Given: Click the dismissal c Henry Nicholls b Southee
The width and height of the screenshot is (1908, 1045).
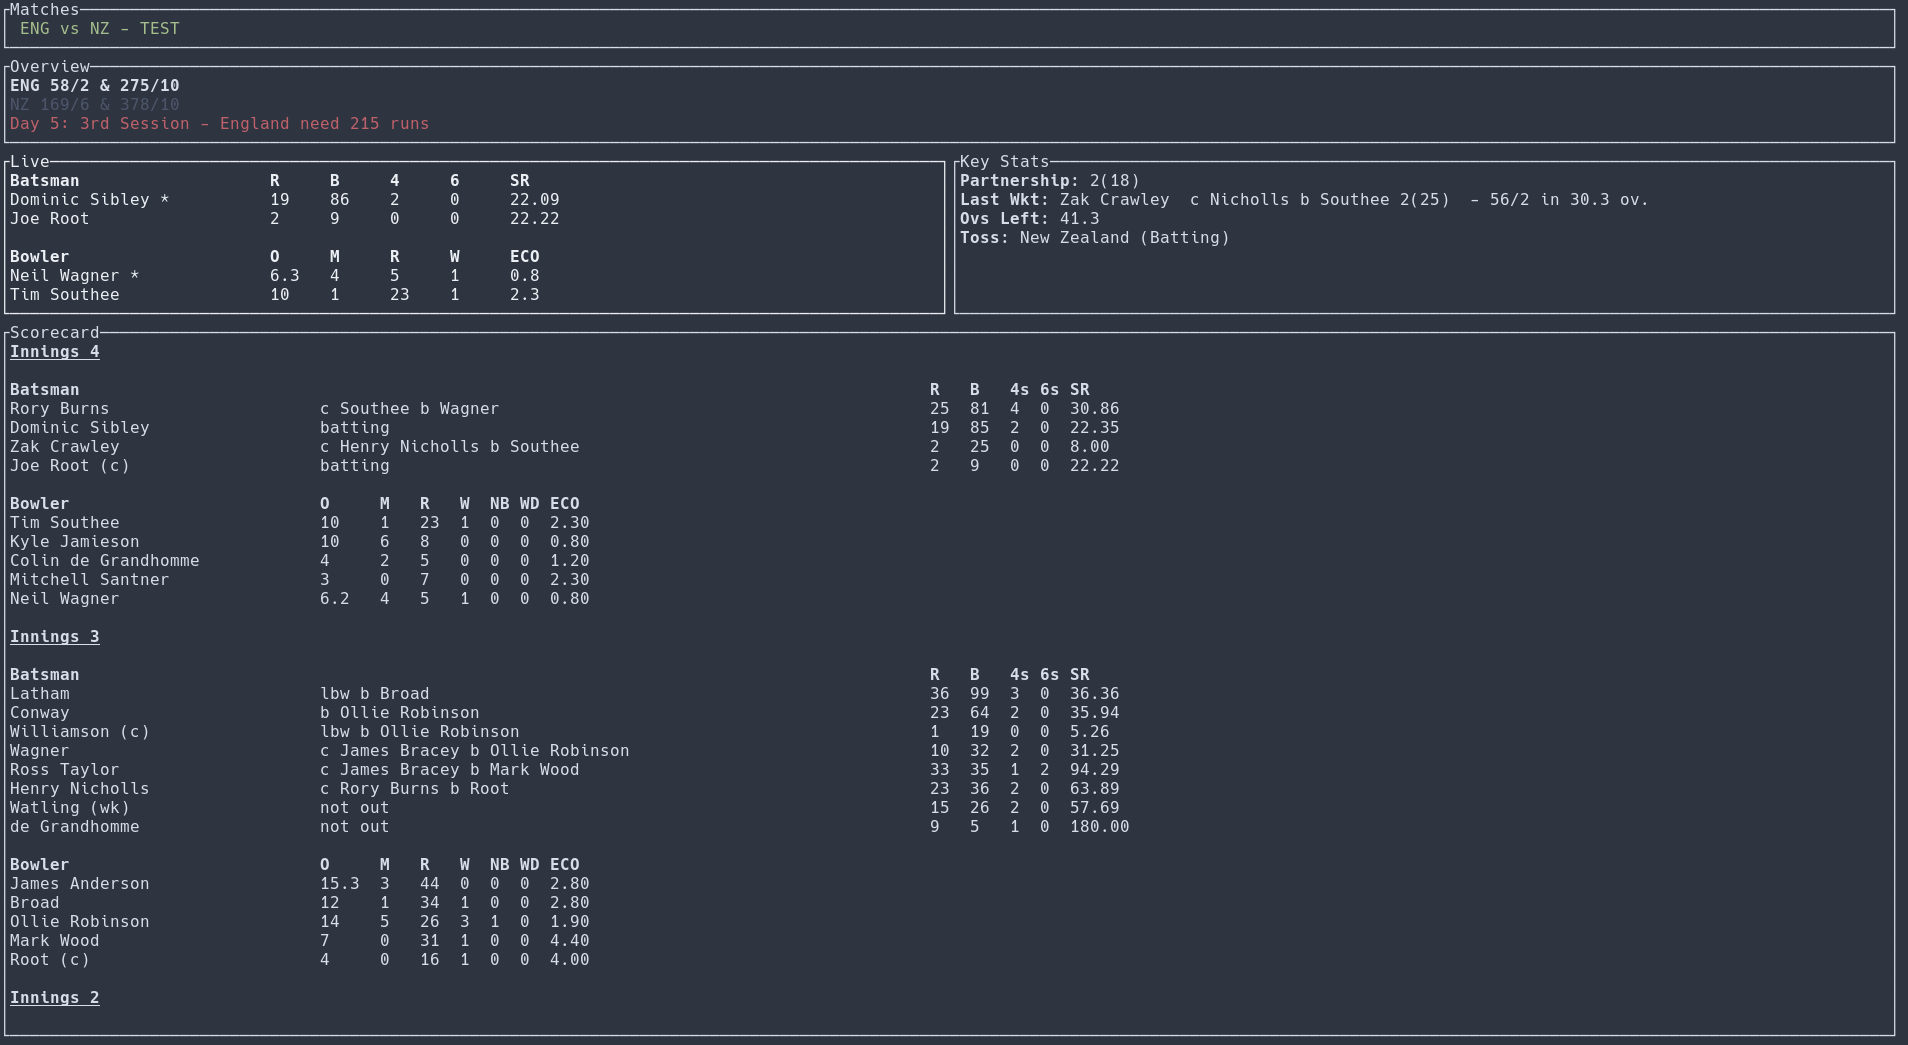Looking at the screenshot, I should 450,447.
